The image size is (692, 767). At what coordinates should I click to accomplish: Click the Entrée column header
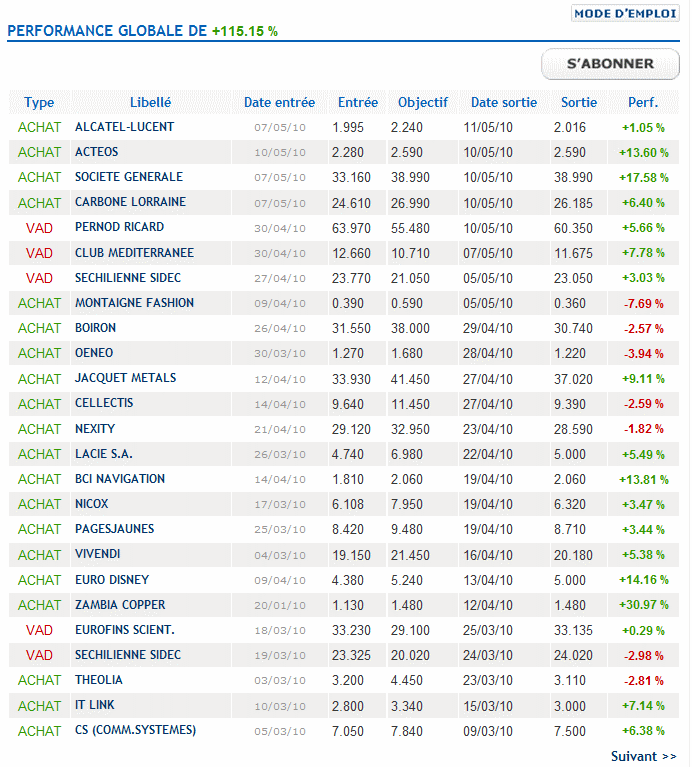coord(358,102)
